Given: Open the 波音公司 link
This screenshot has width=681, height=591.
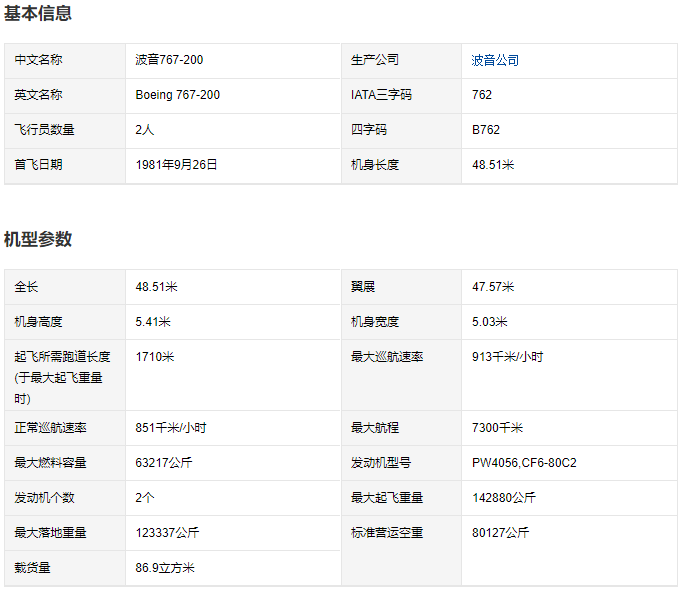Looking at the screenshot, I should (x=495, y=60).
